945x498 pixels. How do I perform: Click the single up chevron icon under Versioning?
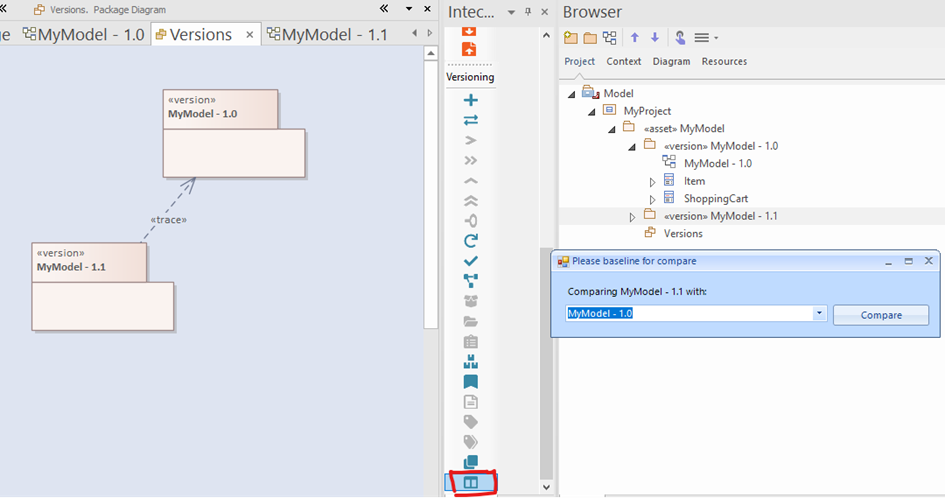click(x=471, y=181)
